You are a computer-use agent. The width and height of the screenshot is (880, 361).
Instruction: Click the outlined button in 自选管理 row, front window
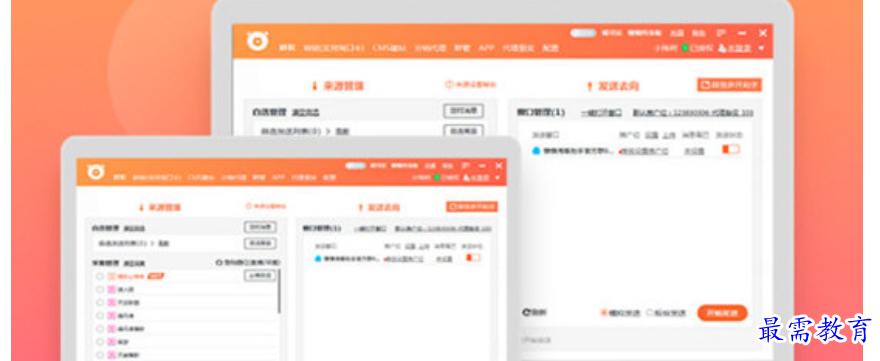[260, 227]
